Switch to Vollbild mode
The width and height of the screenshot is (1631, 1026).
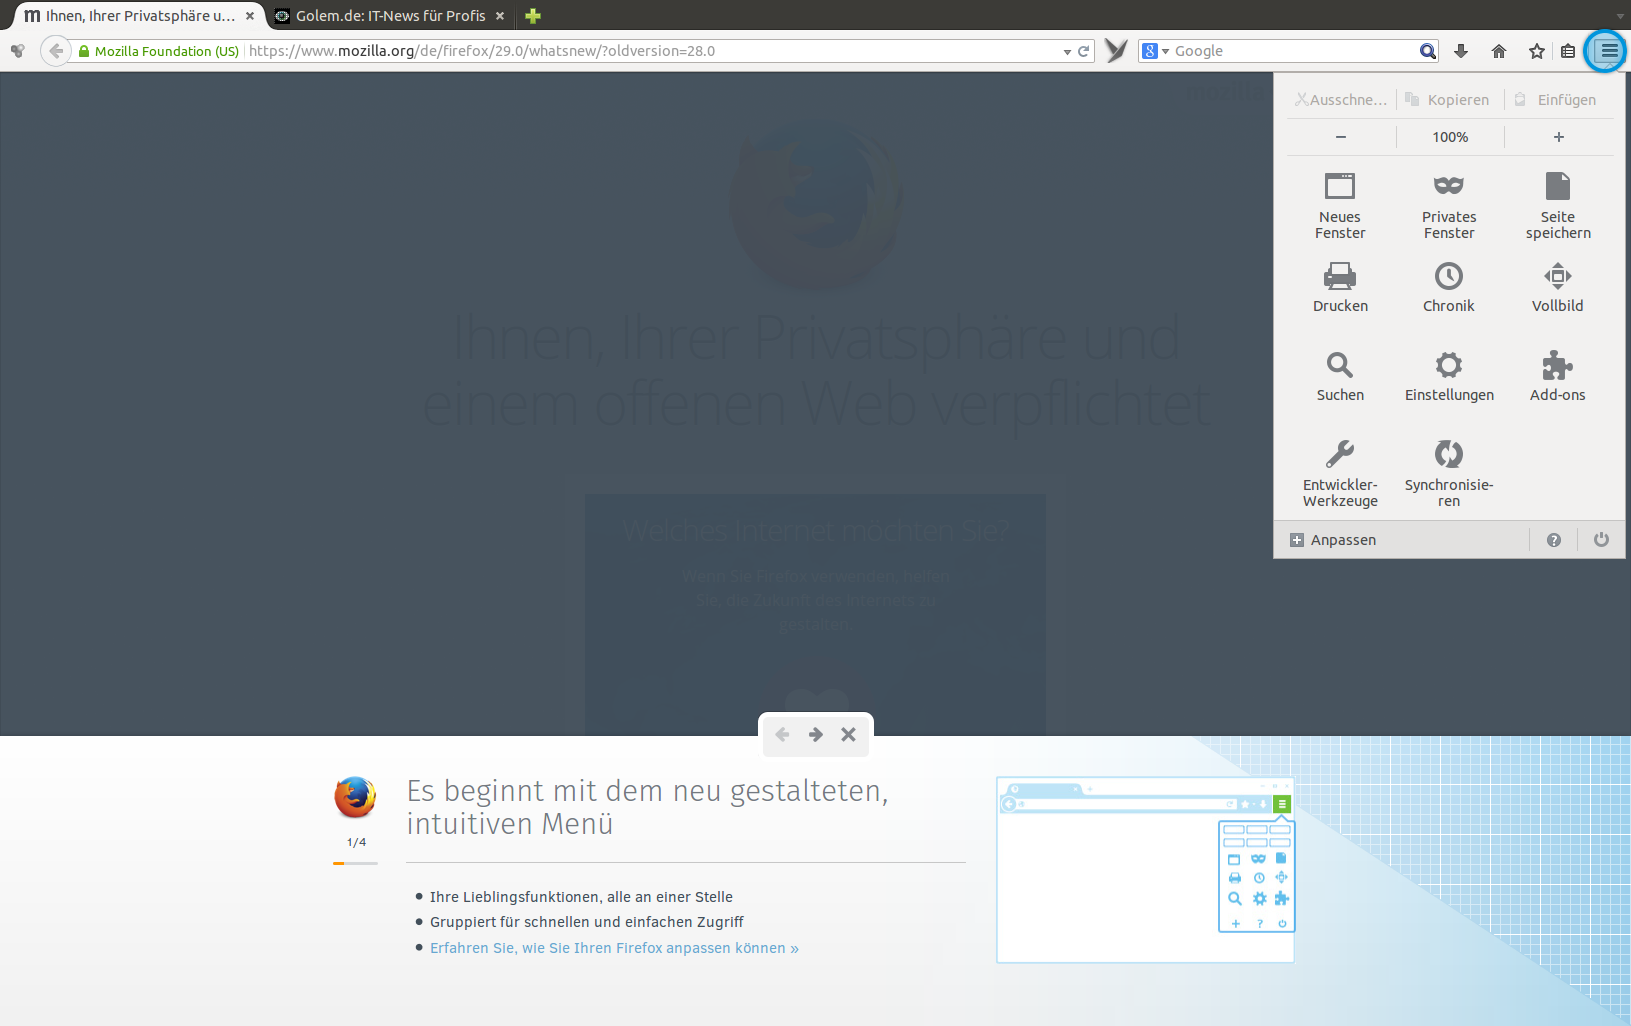point(1557,287)
